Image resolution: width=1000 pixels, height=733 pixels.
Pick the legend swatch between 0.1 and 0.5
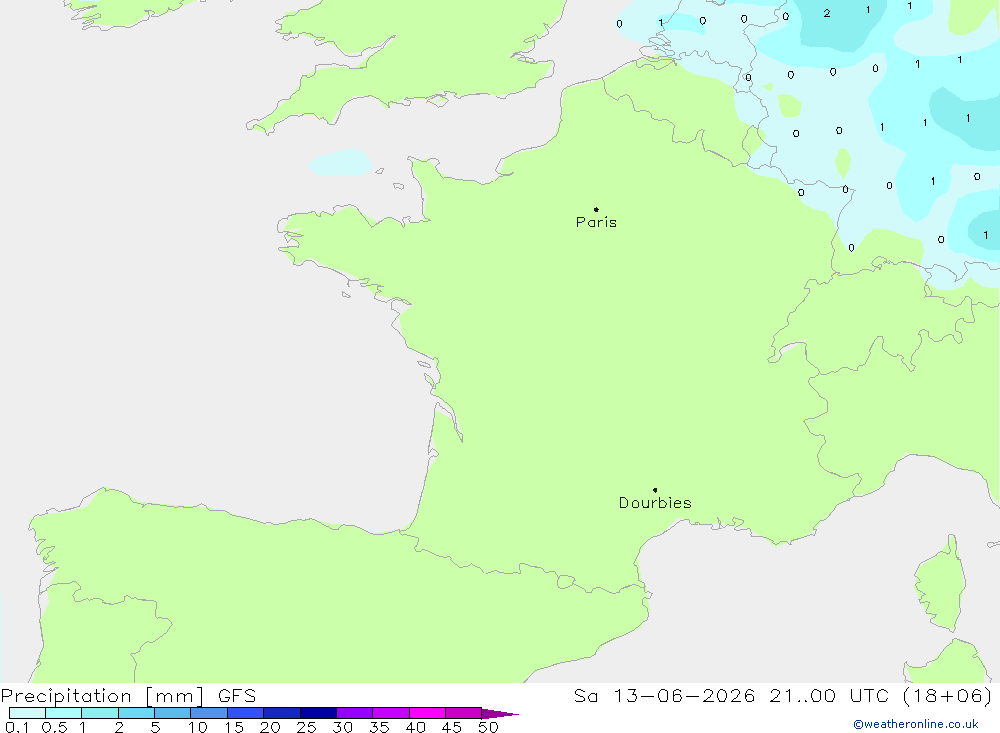pos(27,713)
